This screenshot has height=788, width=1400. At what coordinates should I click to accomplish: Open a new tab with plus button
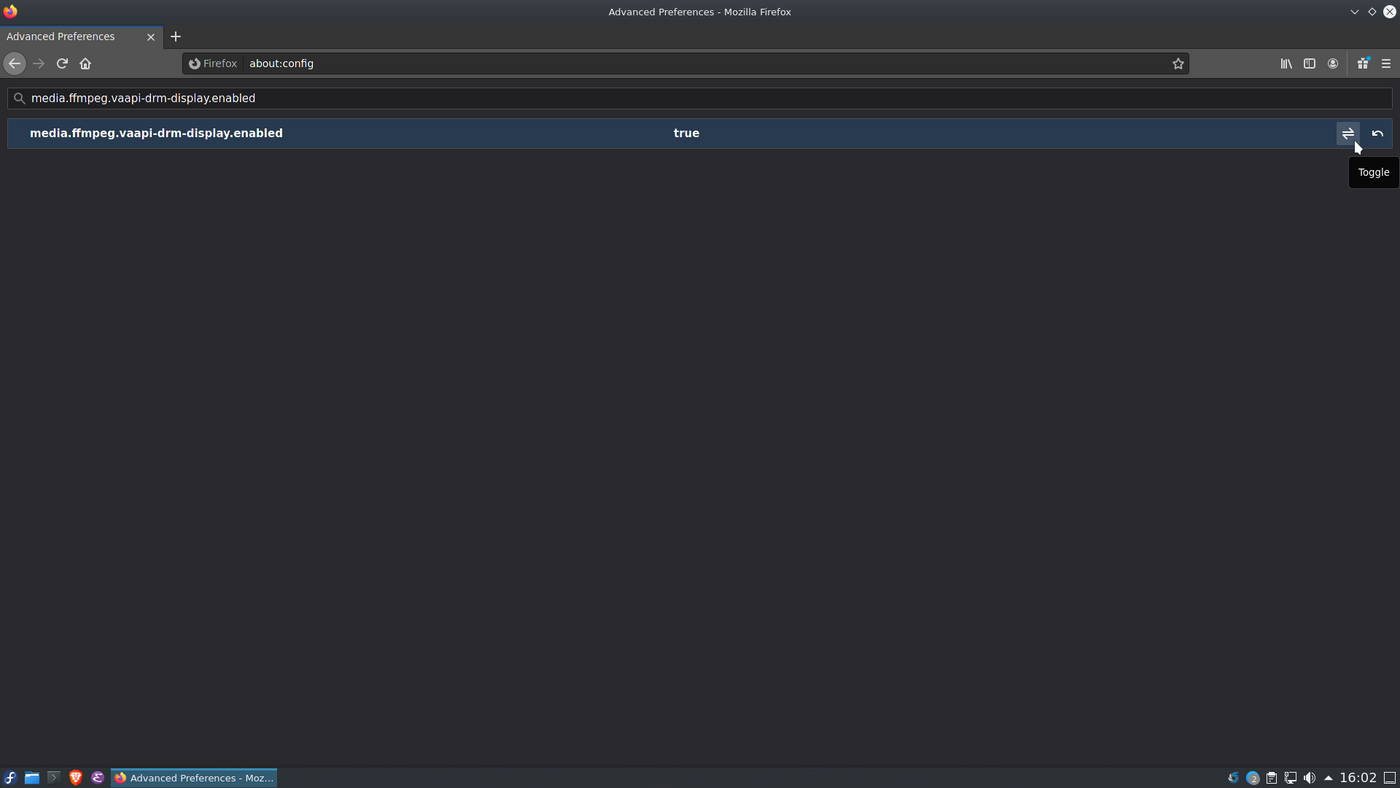click(175, 36)
